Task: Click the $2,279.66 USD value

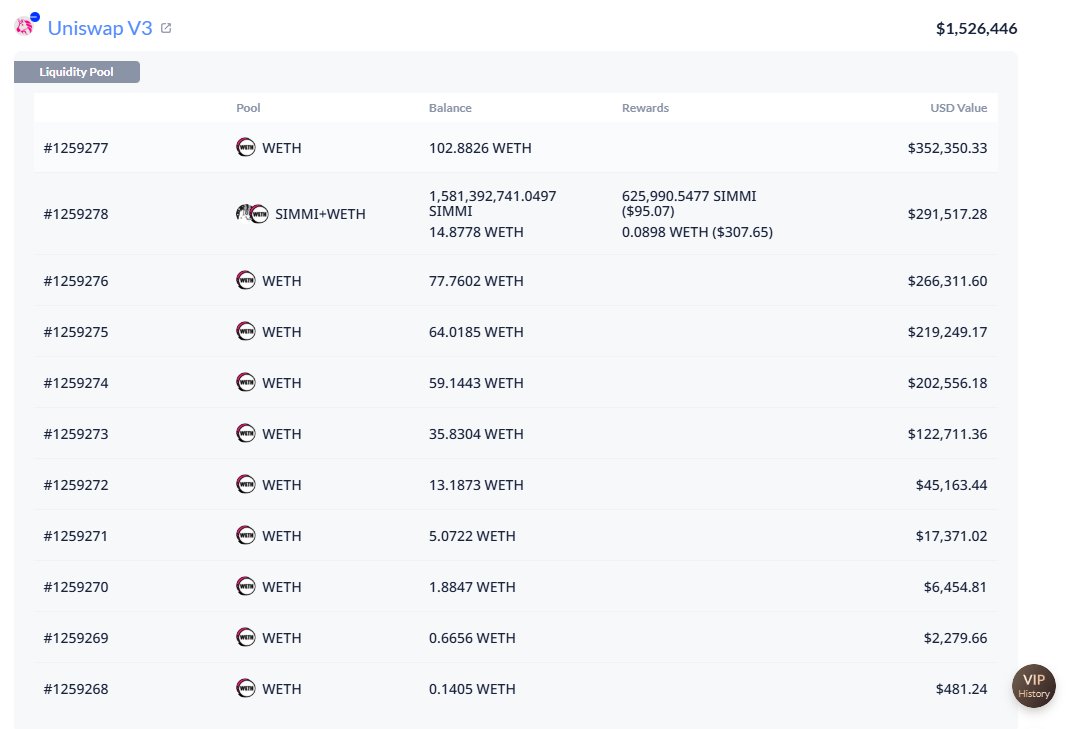Action: (955, 638)
